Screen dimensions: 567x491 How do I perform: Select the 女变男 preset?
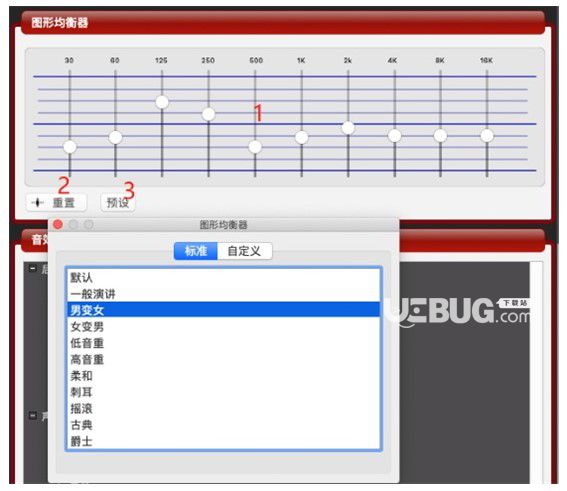tap(223, 326)
